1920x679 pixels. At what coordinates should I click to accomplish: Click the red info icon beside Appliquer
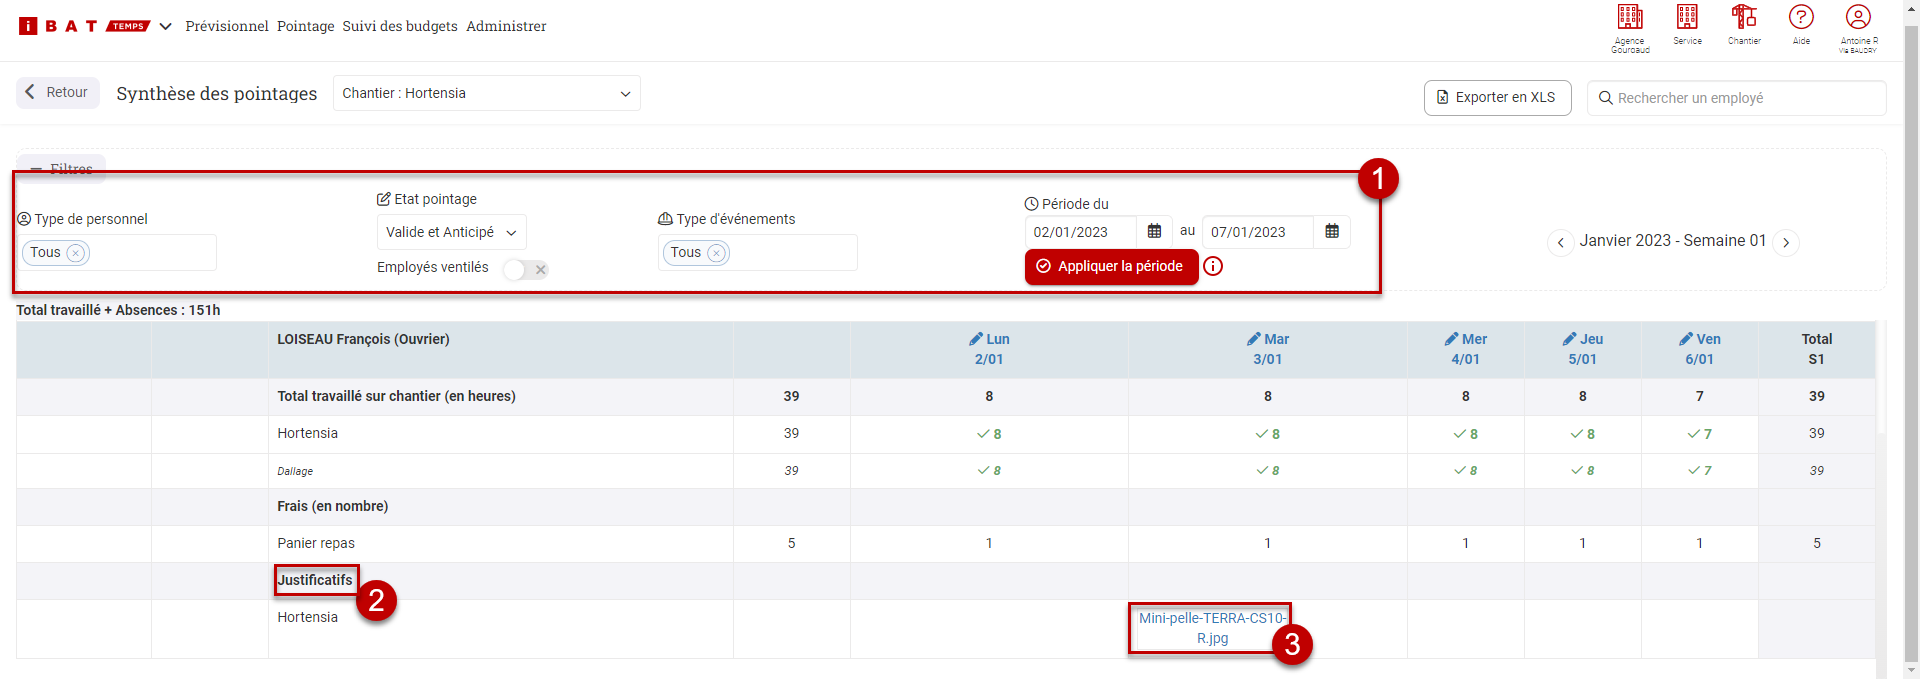point(1213,267)
